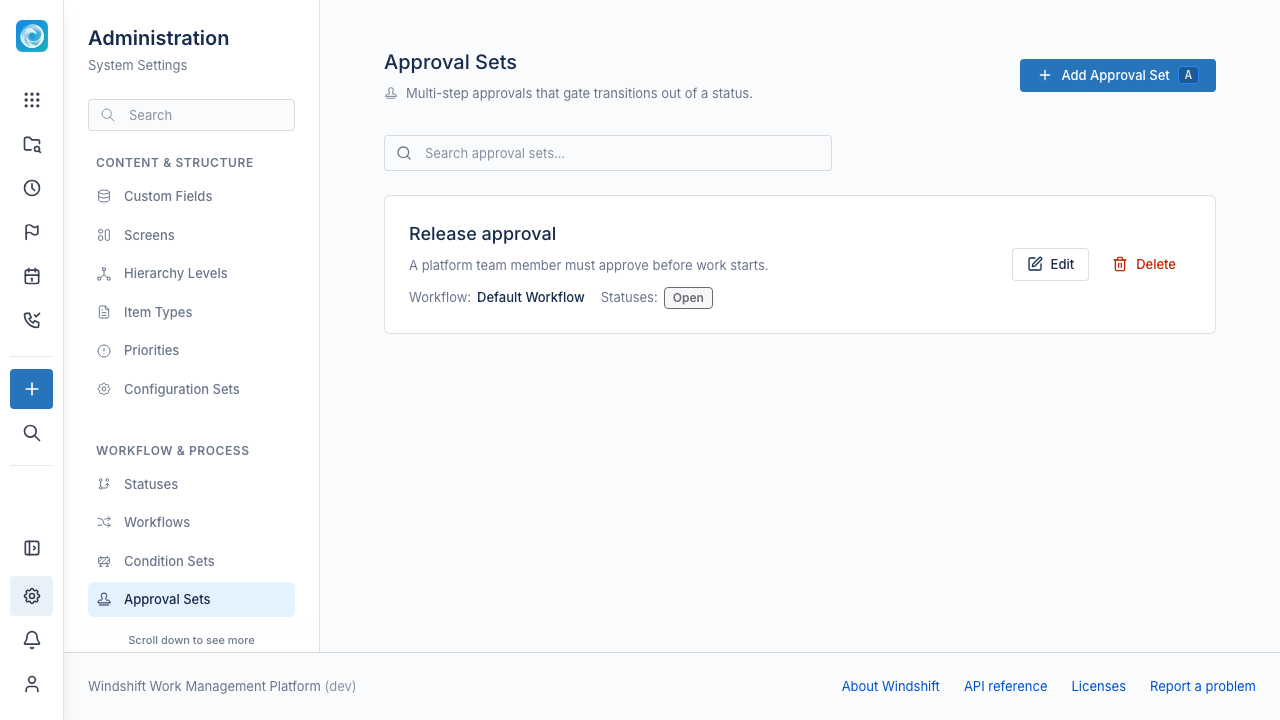The image size is (1280, 720).
Task: Open the clock history icon
Action: (32, 188)
